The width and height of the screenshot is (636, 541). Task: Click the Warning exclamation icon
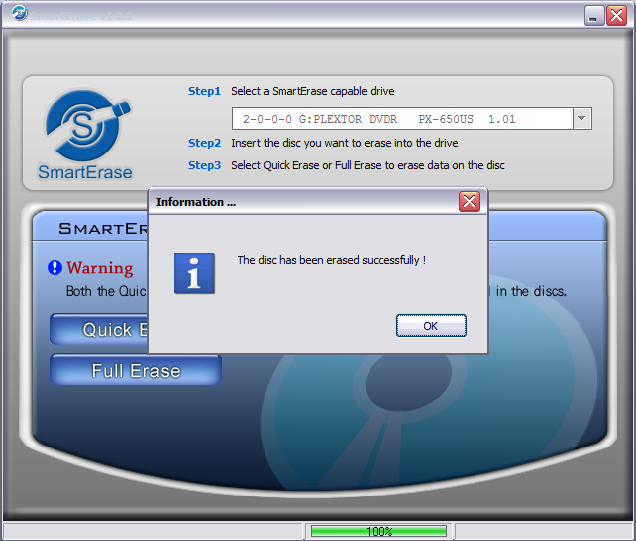pos(55,268)
